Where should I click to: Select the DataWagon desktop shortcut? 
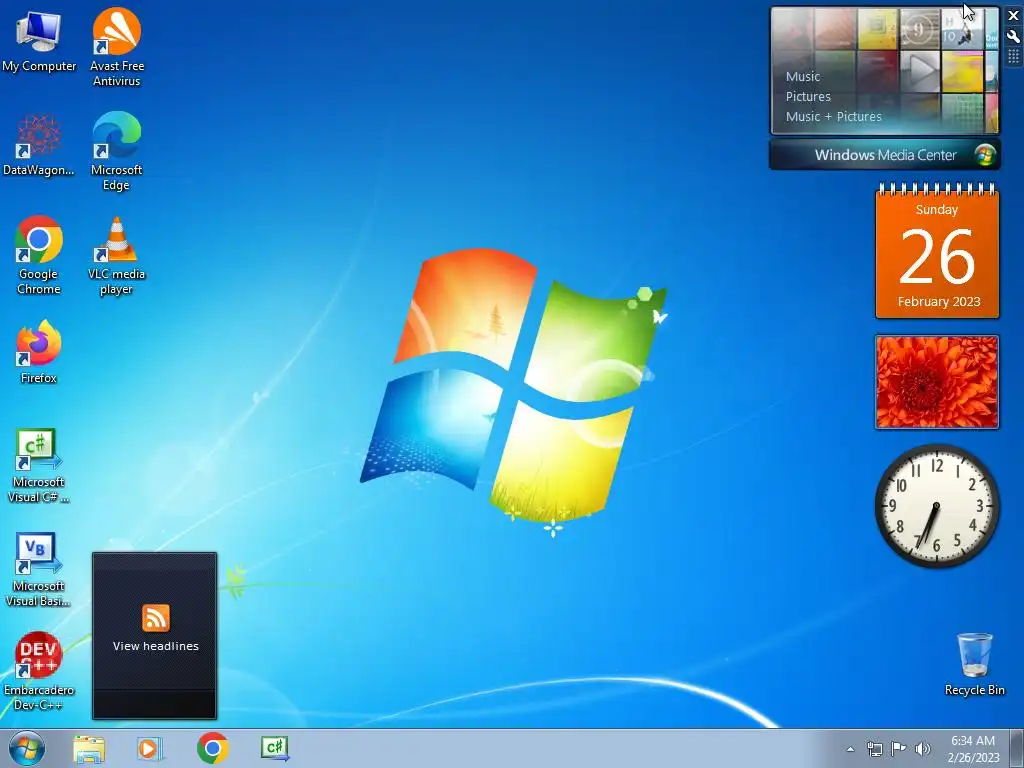39,145
